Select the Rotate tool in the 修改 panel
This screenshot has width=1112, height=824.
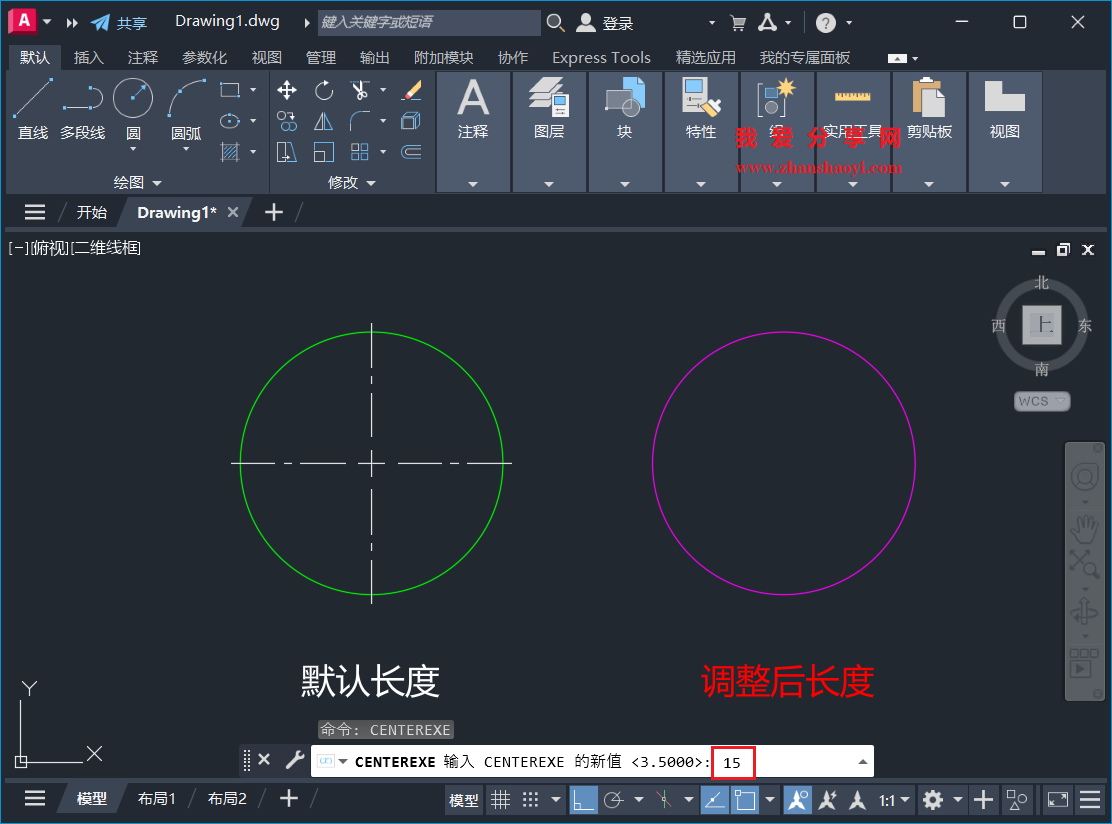tap(324, 90)
